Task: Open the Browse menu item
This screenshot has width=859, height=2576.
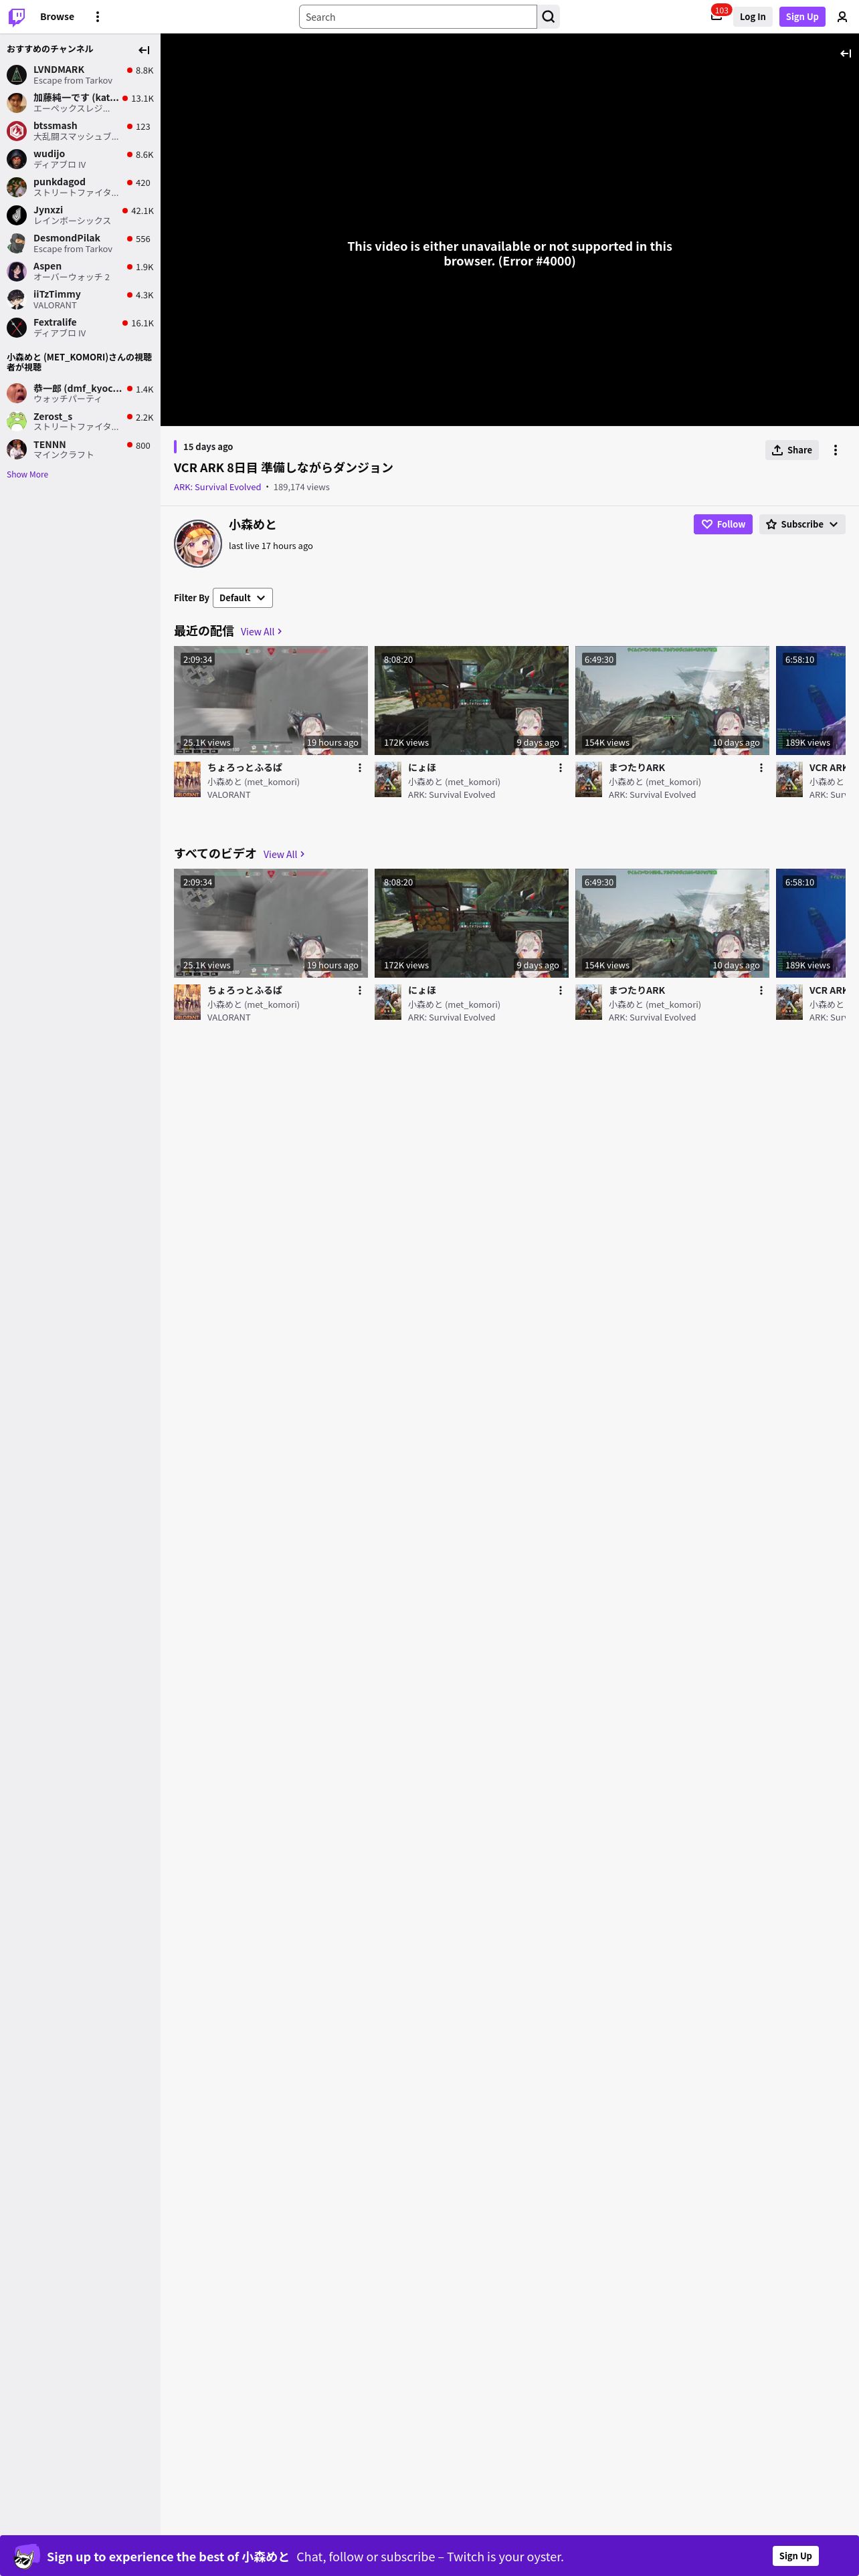Action: (x=57, y=17)
